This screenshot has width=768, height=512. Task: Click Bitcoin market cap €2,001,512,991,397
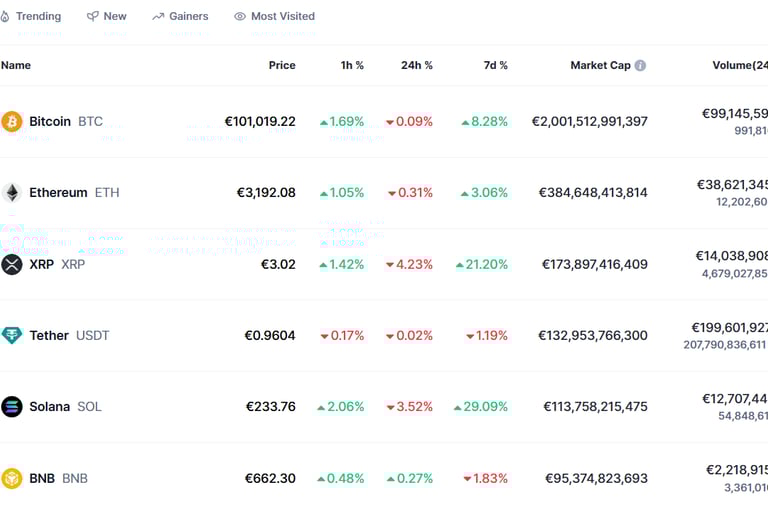click(x=590, y=122)
